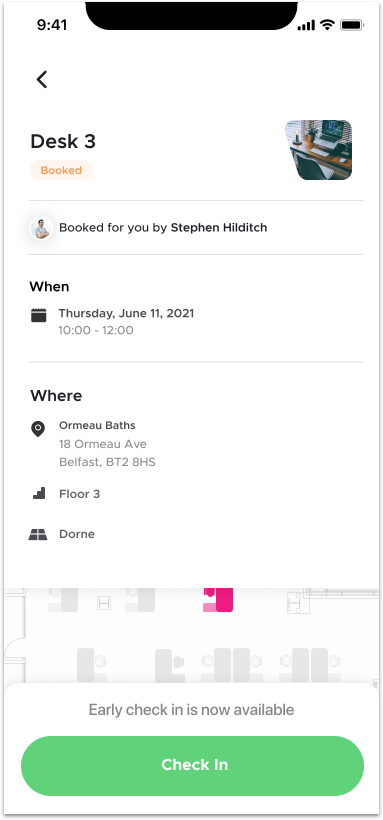Tap the Floor 3 label
Viewport: 383px width, 820px height.
pyautogui.click(x=80, y=494)
